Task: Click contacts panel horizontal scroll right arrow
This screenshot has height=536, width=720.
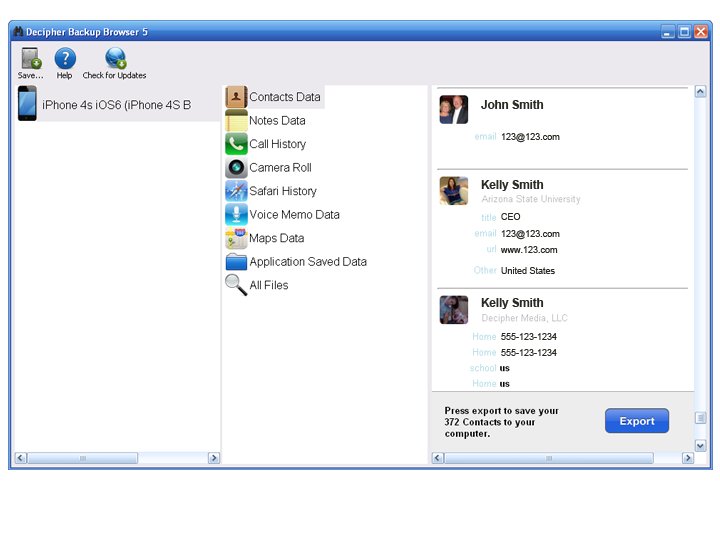Action: coord(688,458)
